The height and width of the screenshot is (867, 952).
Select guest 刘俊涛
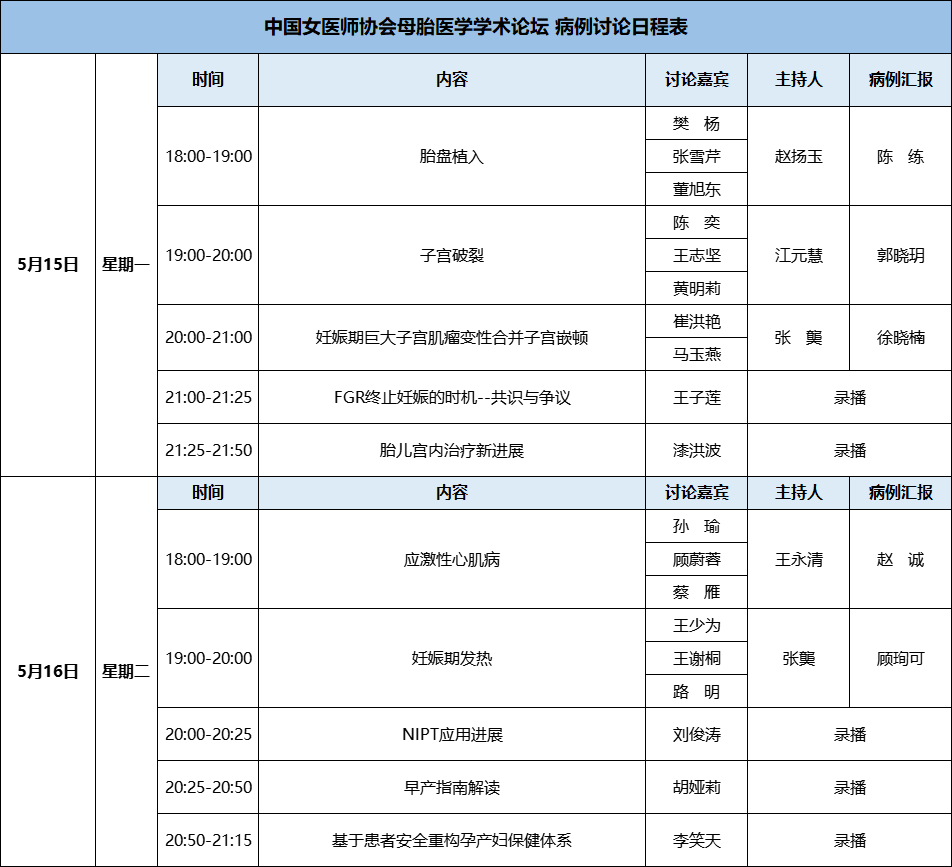696,735
